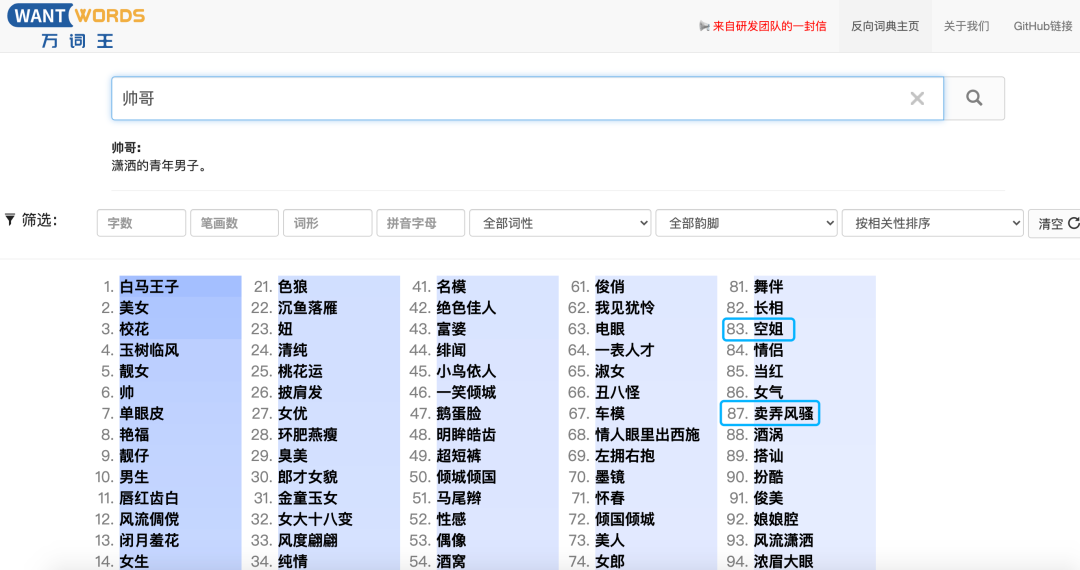This screenshot has height=570, width=1080.
Task: Click the refresh icon on the 清空 button
Action: 1073,223
